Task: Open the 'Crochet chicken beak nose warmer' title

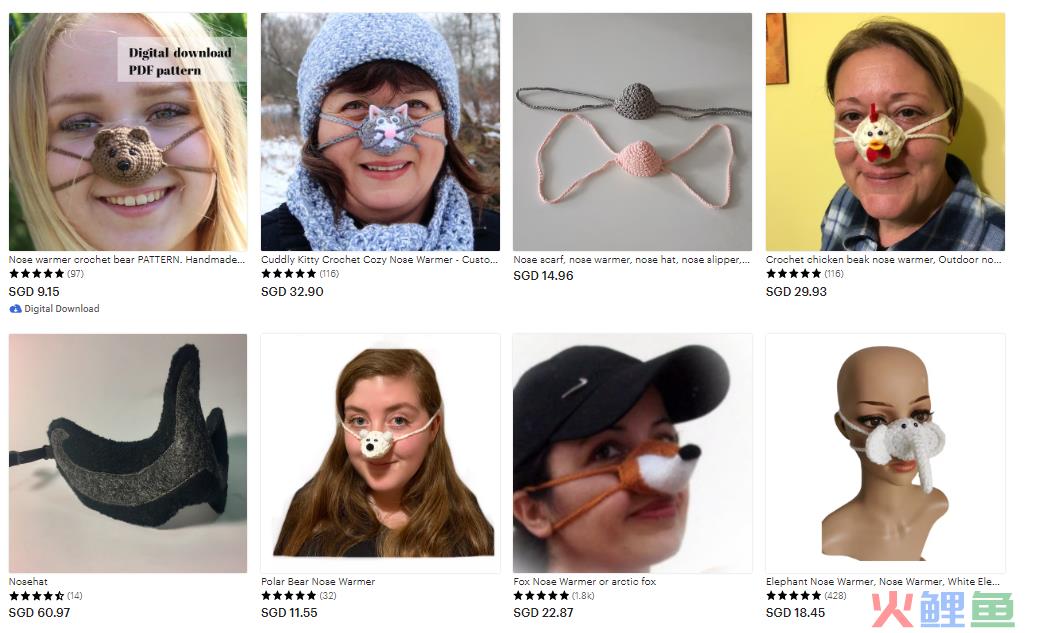Action: point(884,260)
